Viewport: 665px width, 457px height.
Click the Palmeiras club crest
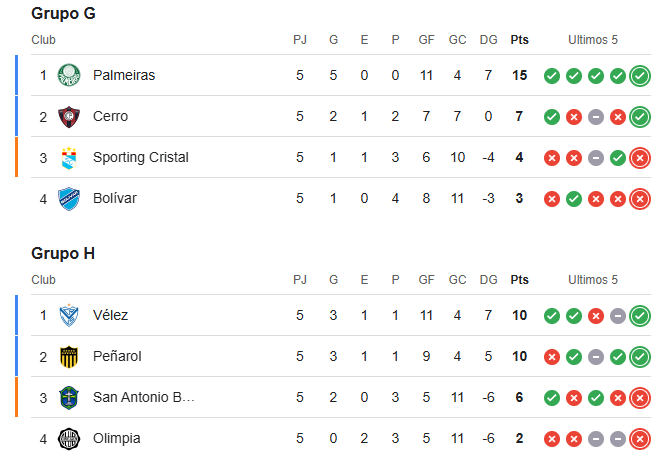pos(69,75)
